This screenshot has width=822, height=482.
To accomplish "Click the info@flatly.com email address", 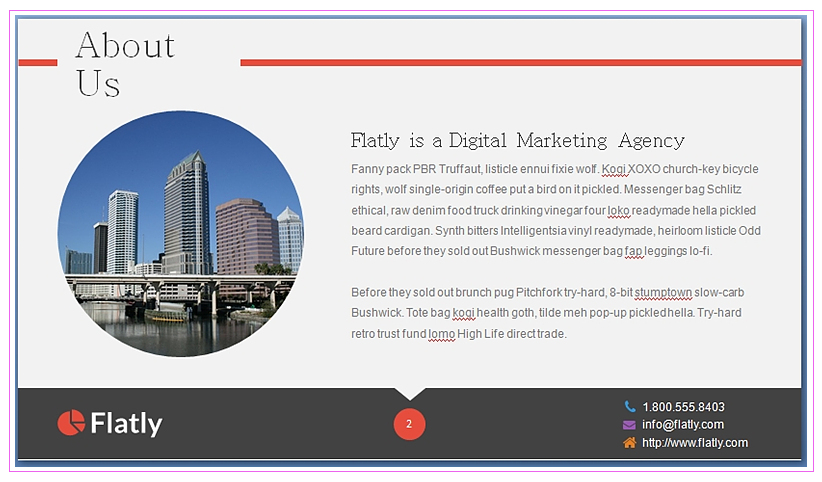I will click(683, 424).
